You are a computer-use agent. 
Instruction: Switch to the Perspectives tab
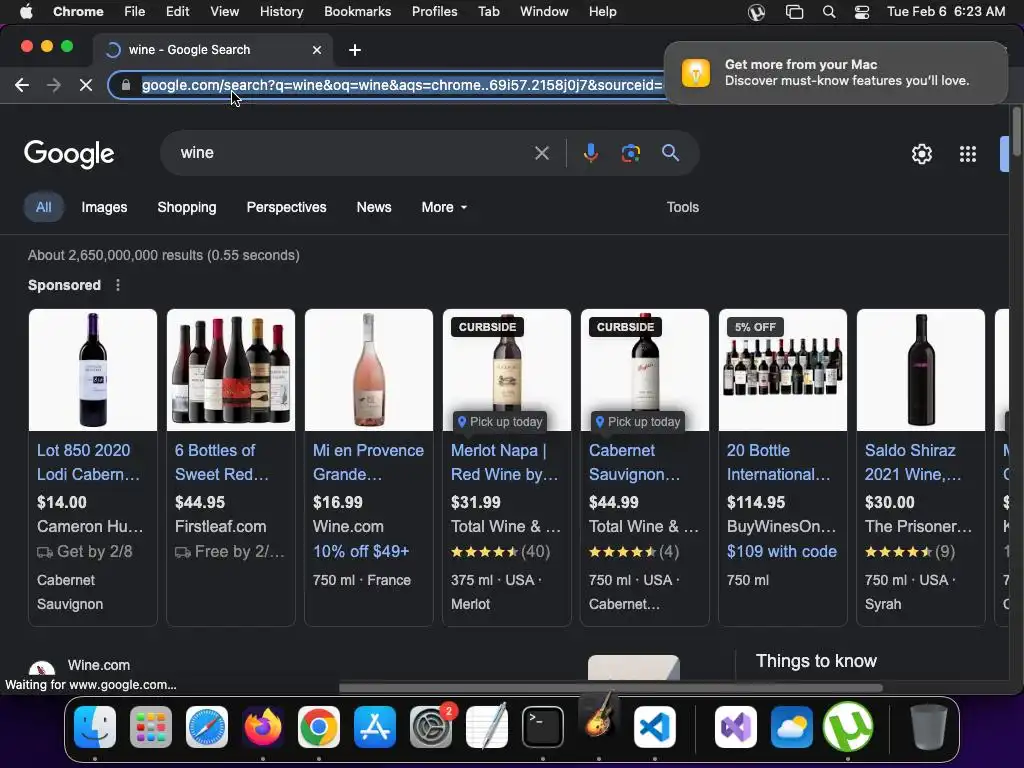click(x=286, y=207)
